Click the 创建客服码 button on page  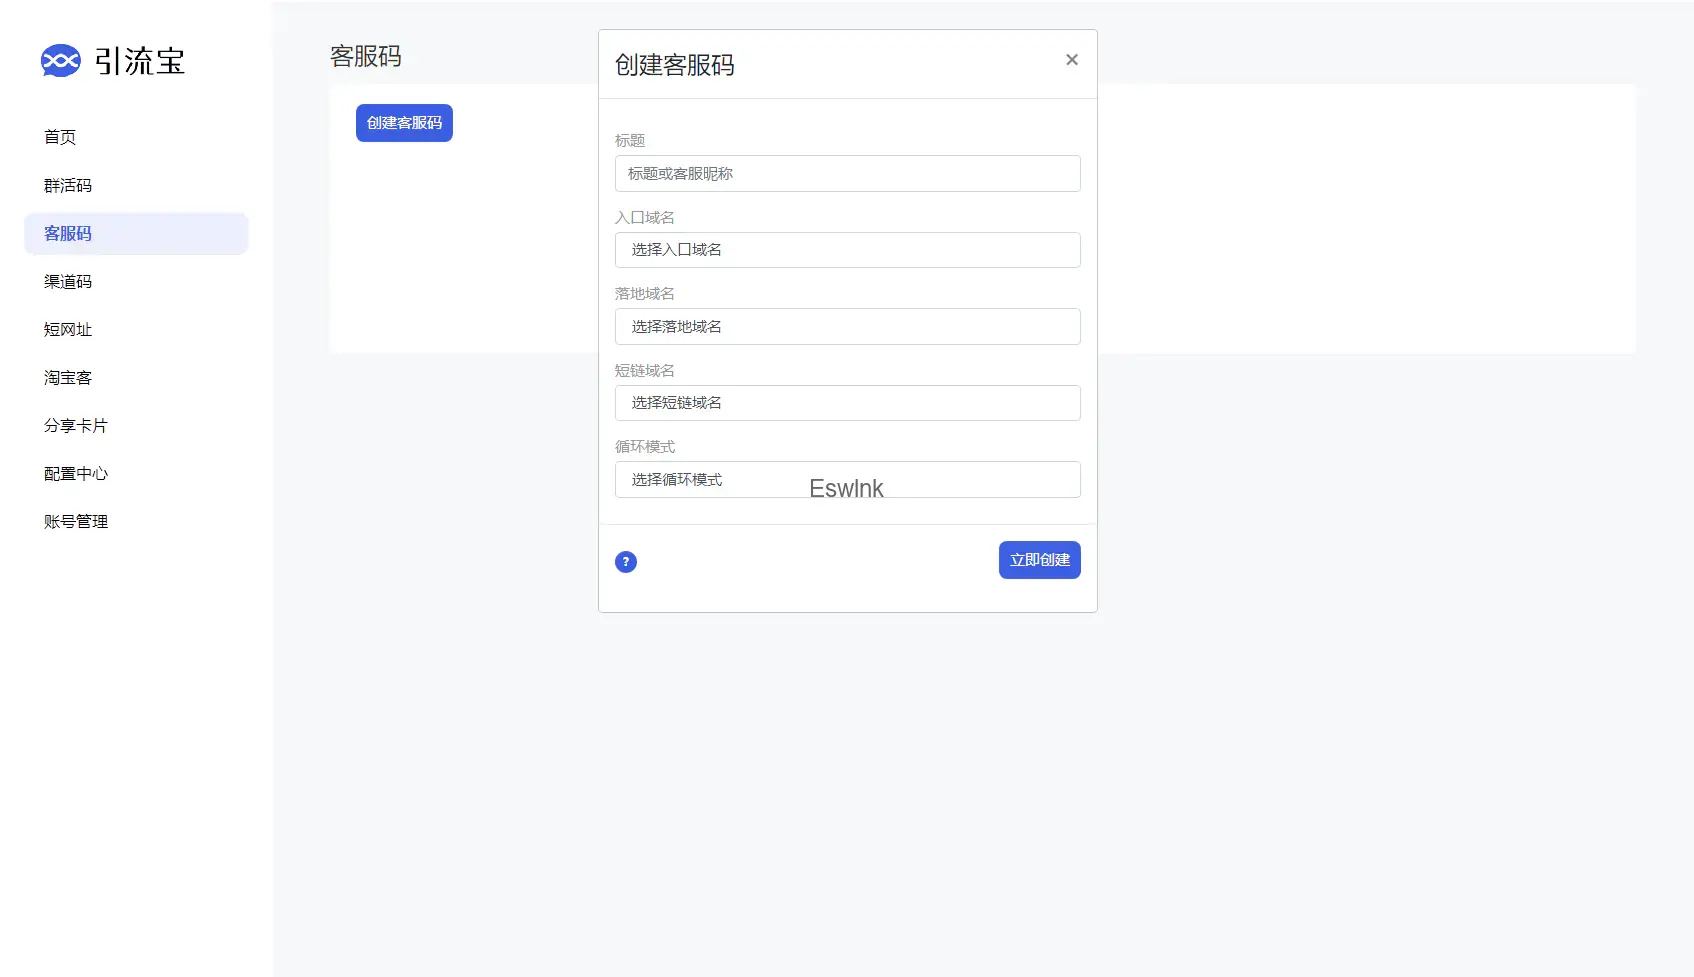(x=404, y=123)
